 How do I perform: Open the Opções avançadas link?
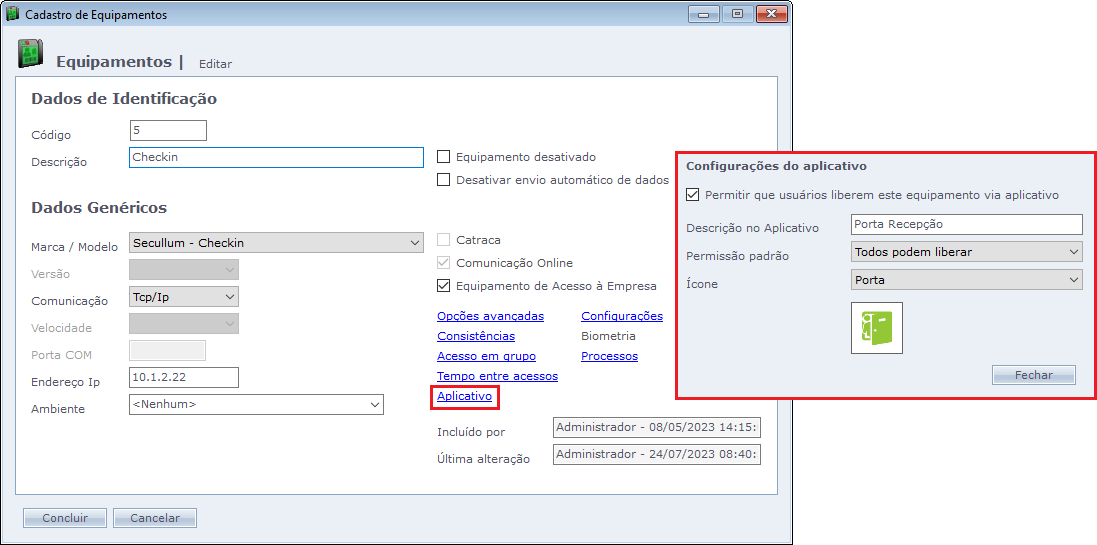[490, 316]
